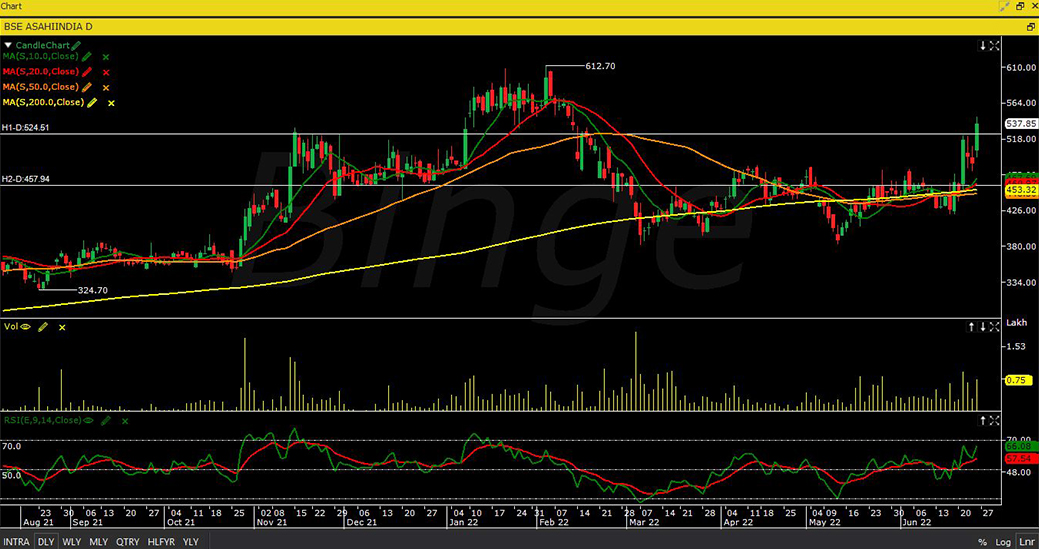Maximize the RSI pane
The width and height of the screenshot is (1039, 549).
(x=995, y=421)
